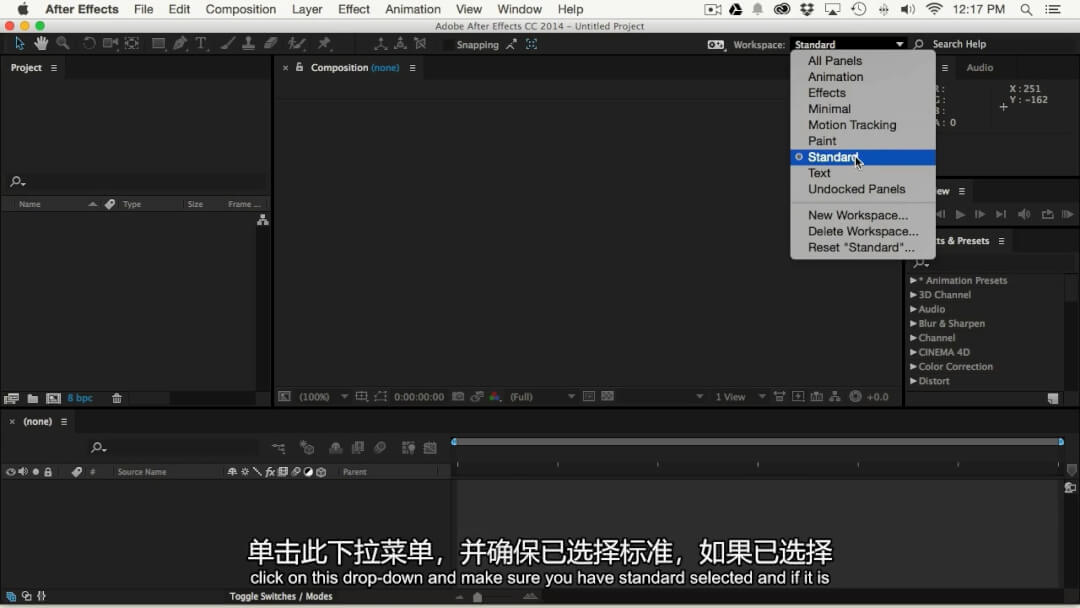1080x608 pixels.
Task: Expand the Animation Presets category
Action: [x=913, y=281]
